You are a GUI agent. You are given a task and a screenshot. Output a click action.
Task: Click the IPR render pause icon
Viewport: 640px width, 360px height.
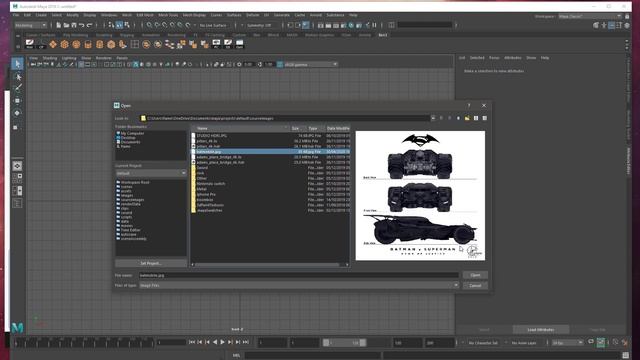(x=374, y=25)
